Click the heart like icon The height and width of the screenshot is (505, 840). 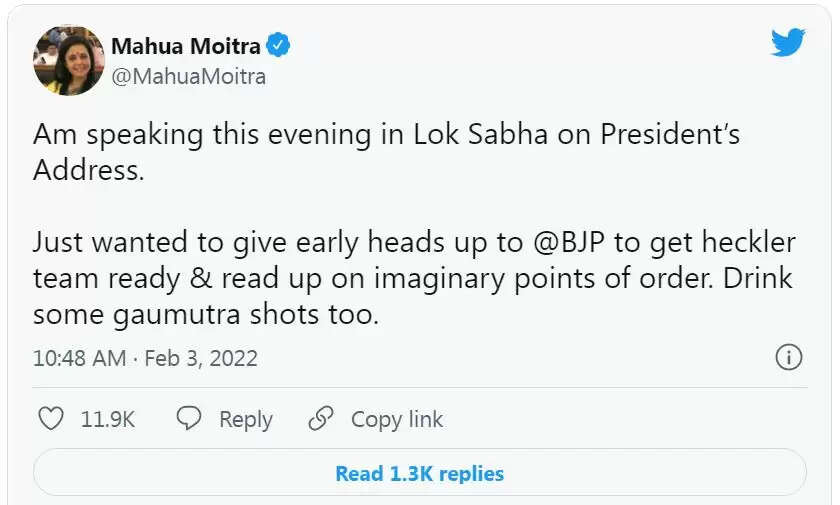tap(51, 419)
